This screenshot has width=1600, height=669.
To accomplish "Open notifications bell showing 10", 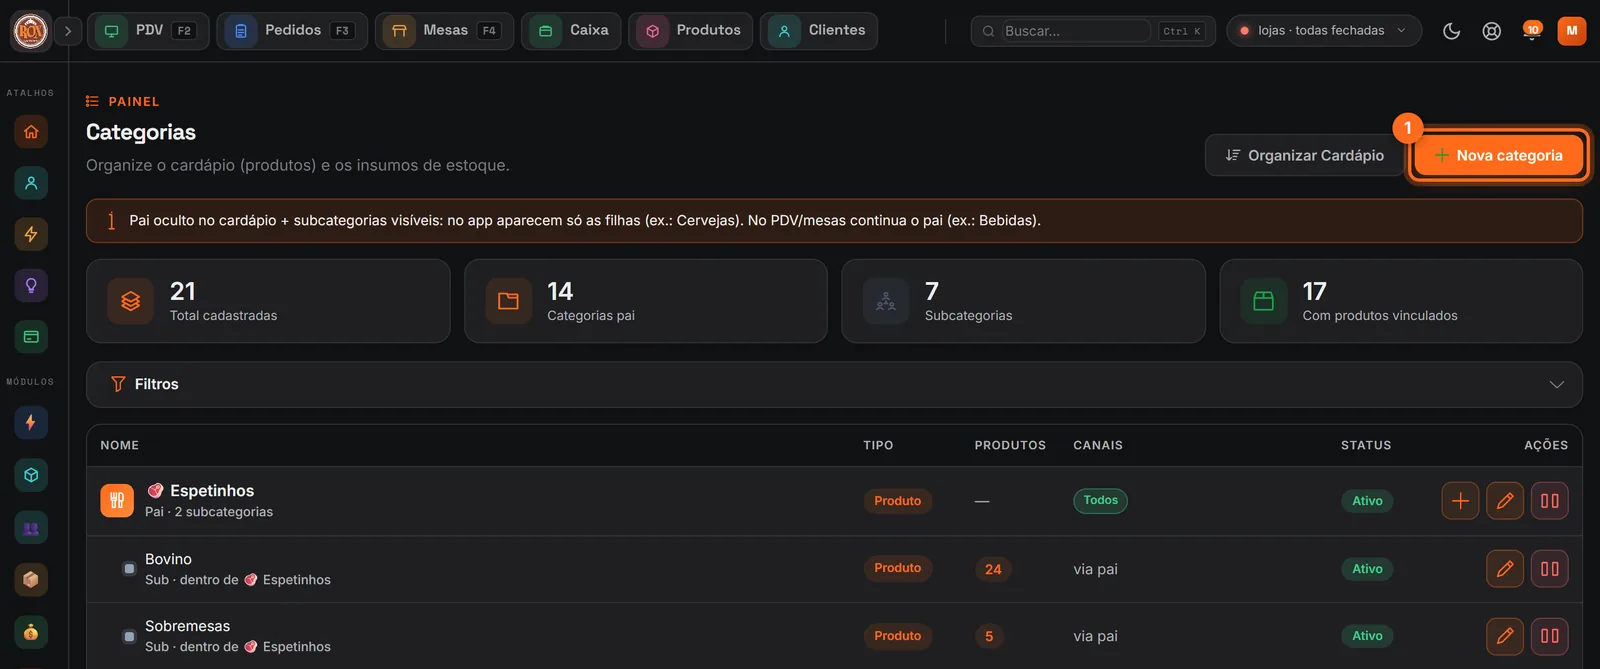I will [x=1531, y=31].
